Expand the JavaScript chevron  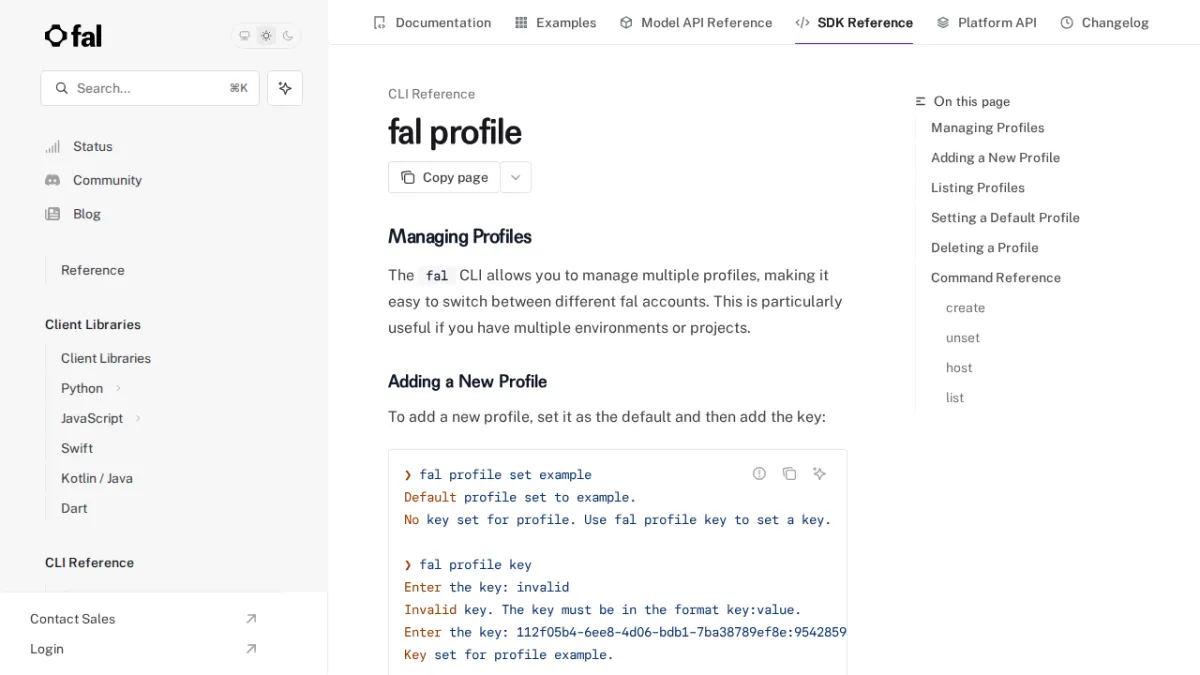tap(138, 418)
